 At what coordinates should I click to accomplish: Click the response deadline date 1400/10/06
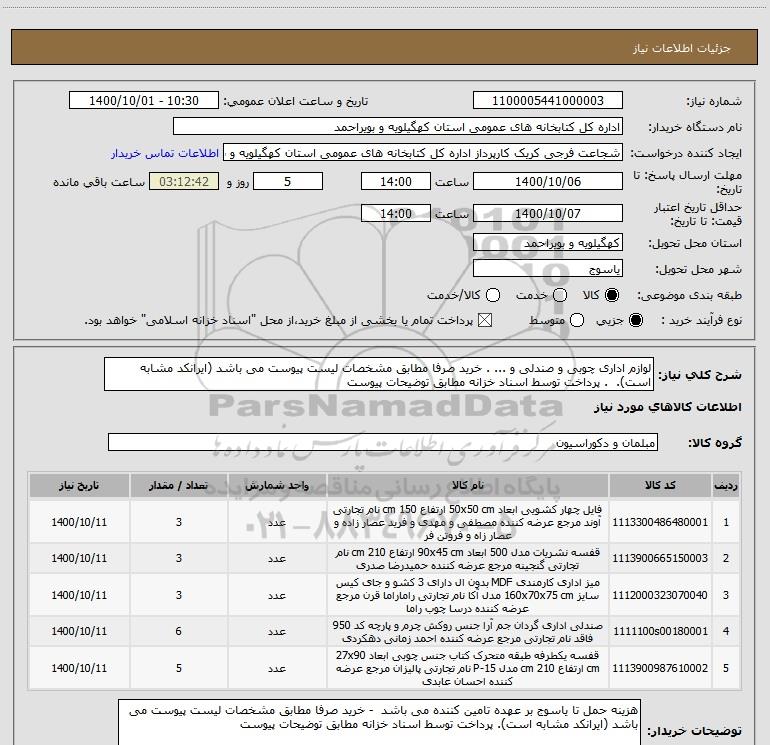tap(548, 181)
